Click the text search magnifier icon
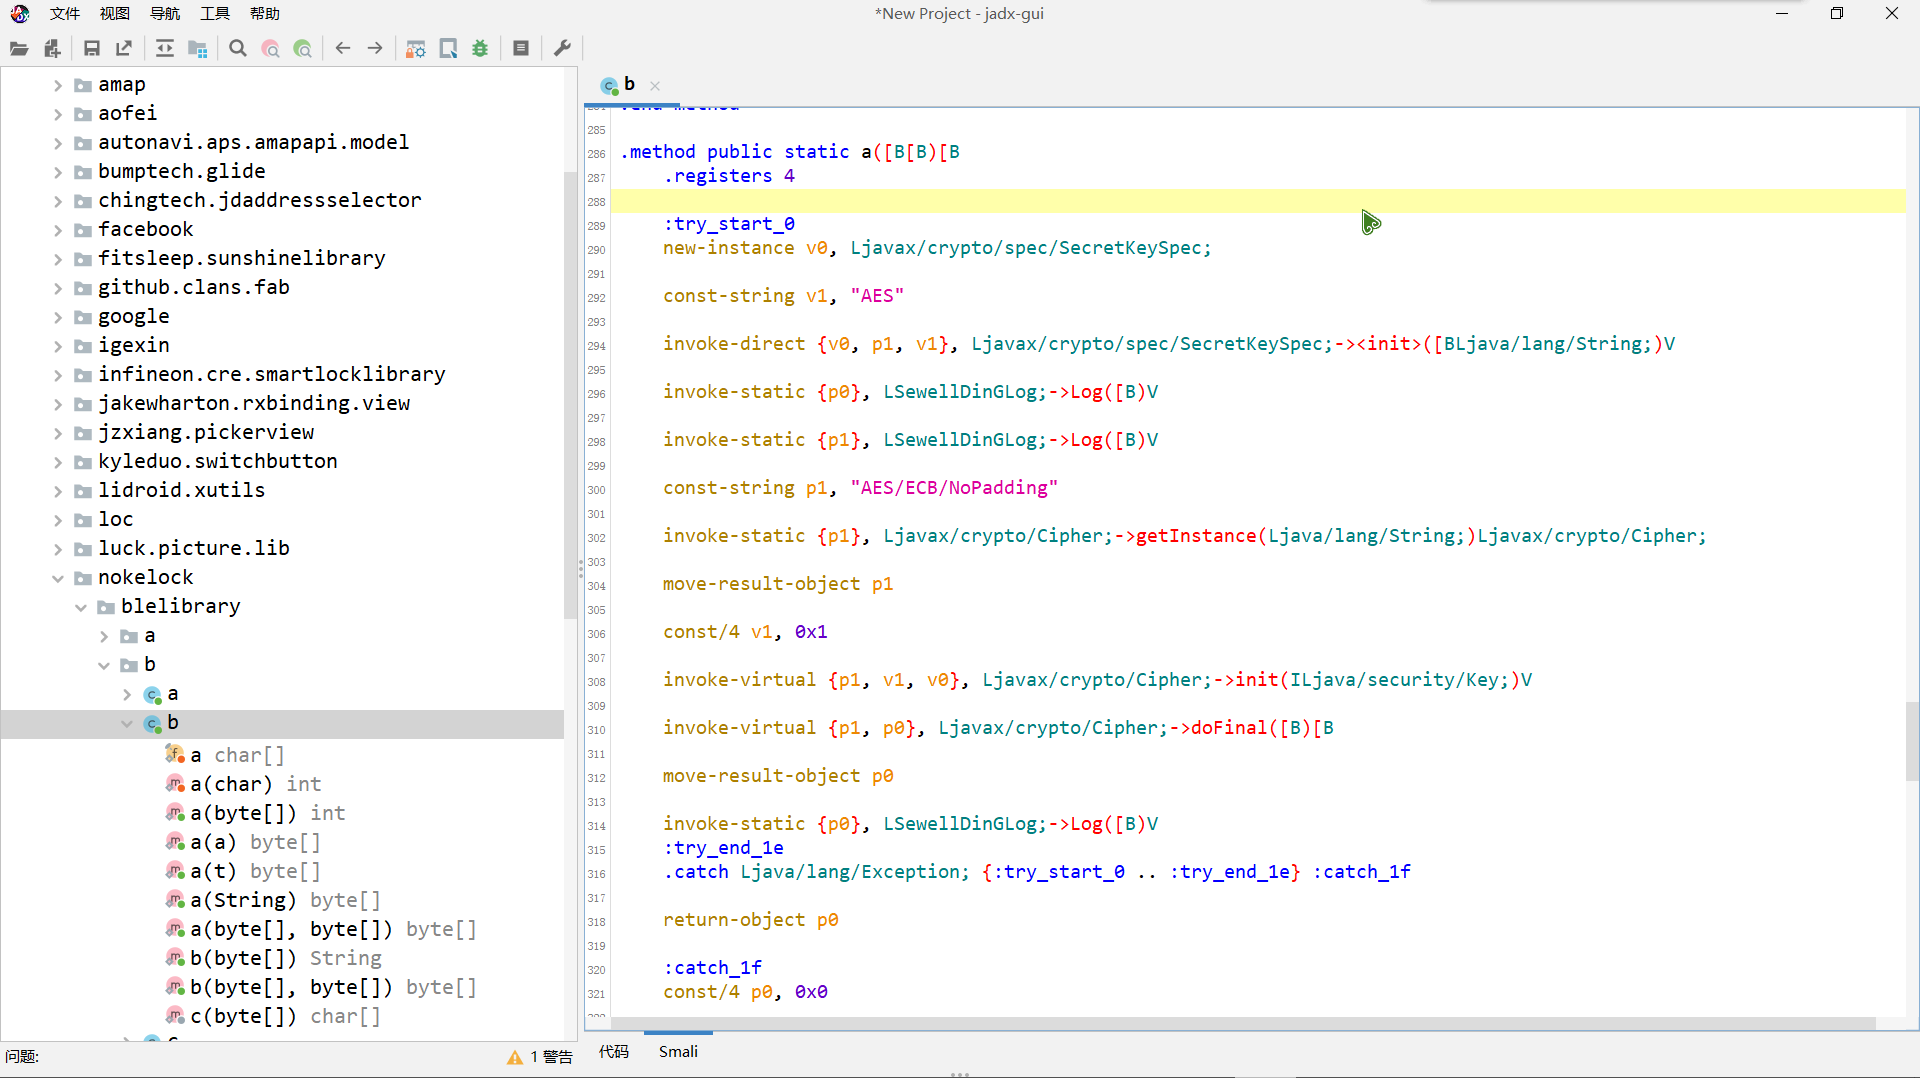The image size is (1920, 1078). [x=237, y=48]
